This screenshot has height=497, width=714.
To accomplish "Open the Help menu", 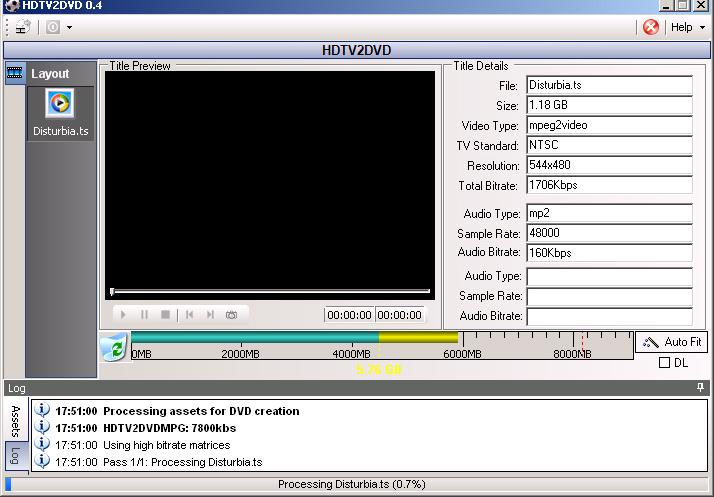I will pos(682,27).
